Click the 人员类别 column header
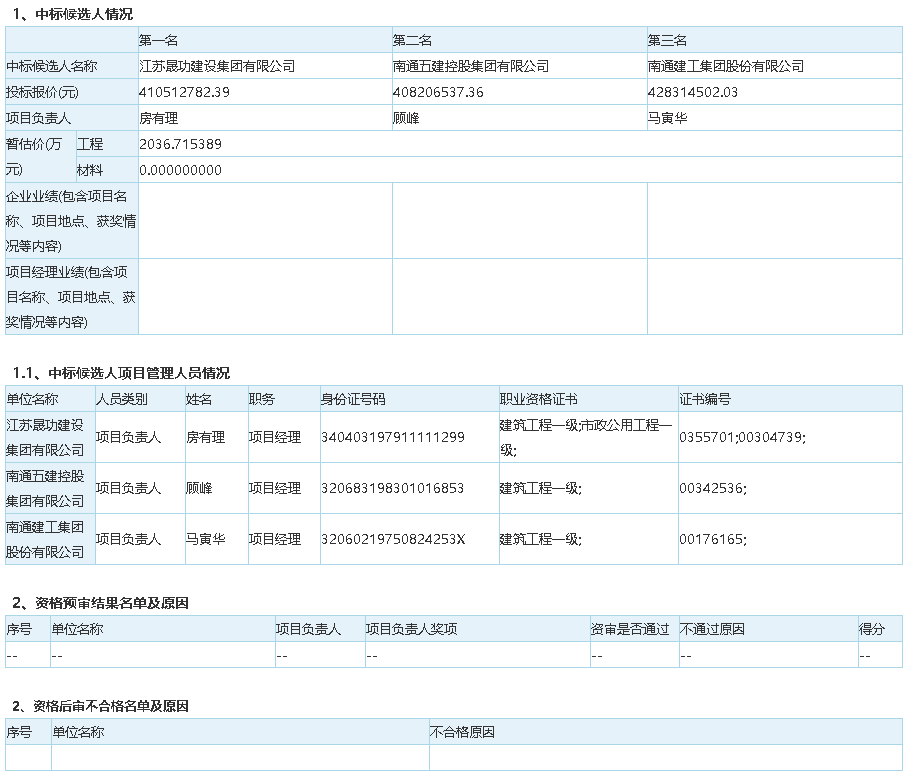The image size is (904, 778). coord(122,399)
